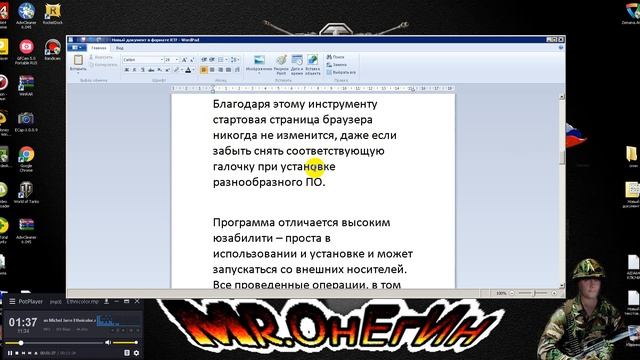This screenshot has width=640, height=360.
Task: Open PotPlayer settings gear icon
Action: [x=136, y=353]
